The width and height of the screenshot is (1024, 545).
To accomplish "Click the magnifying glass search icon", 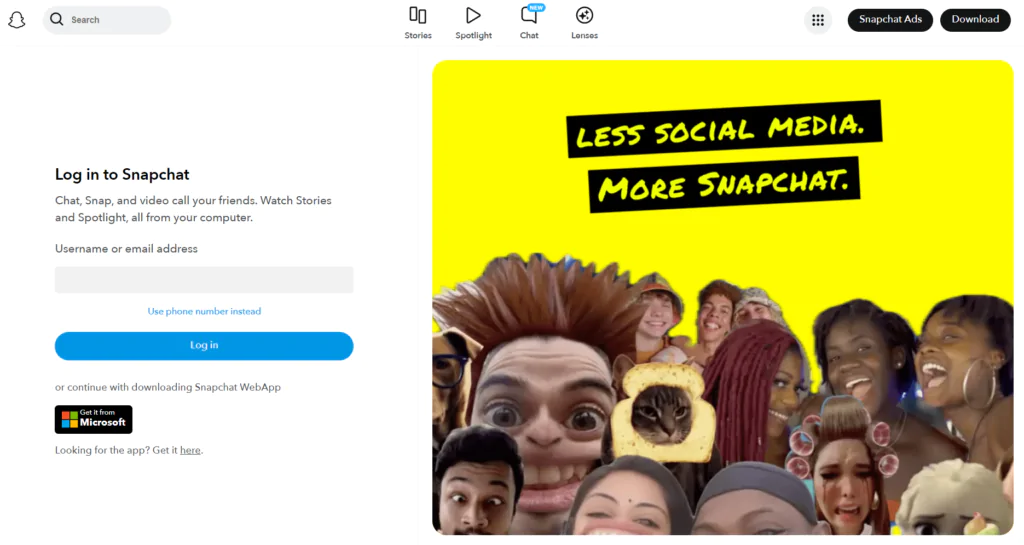I will click(x=57, y=20).
